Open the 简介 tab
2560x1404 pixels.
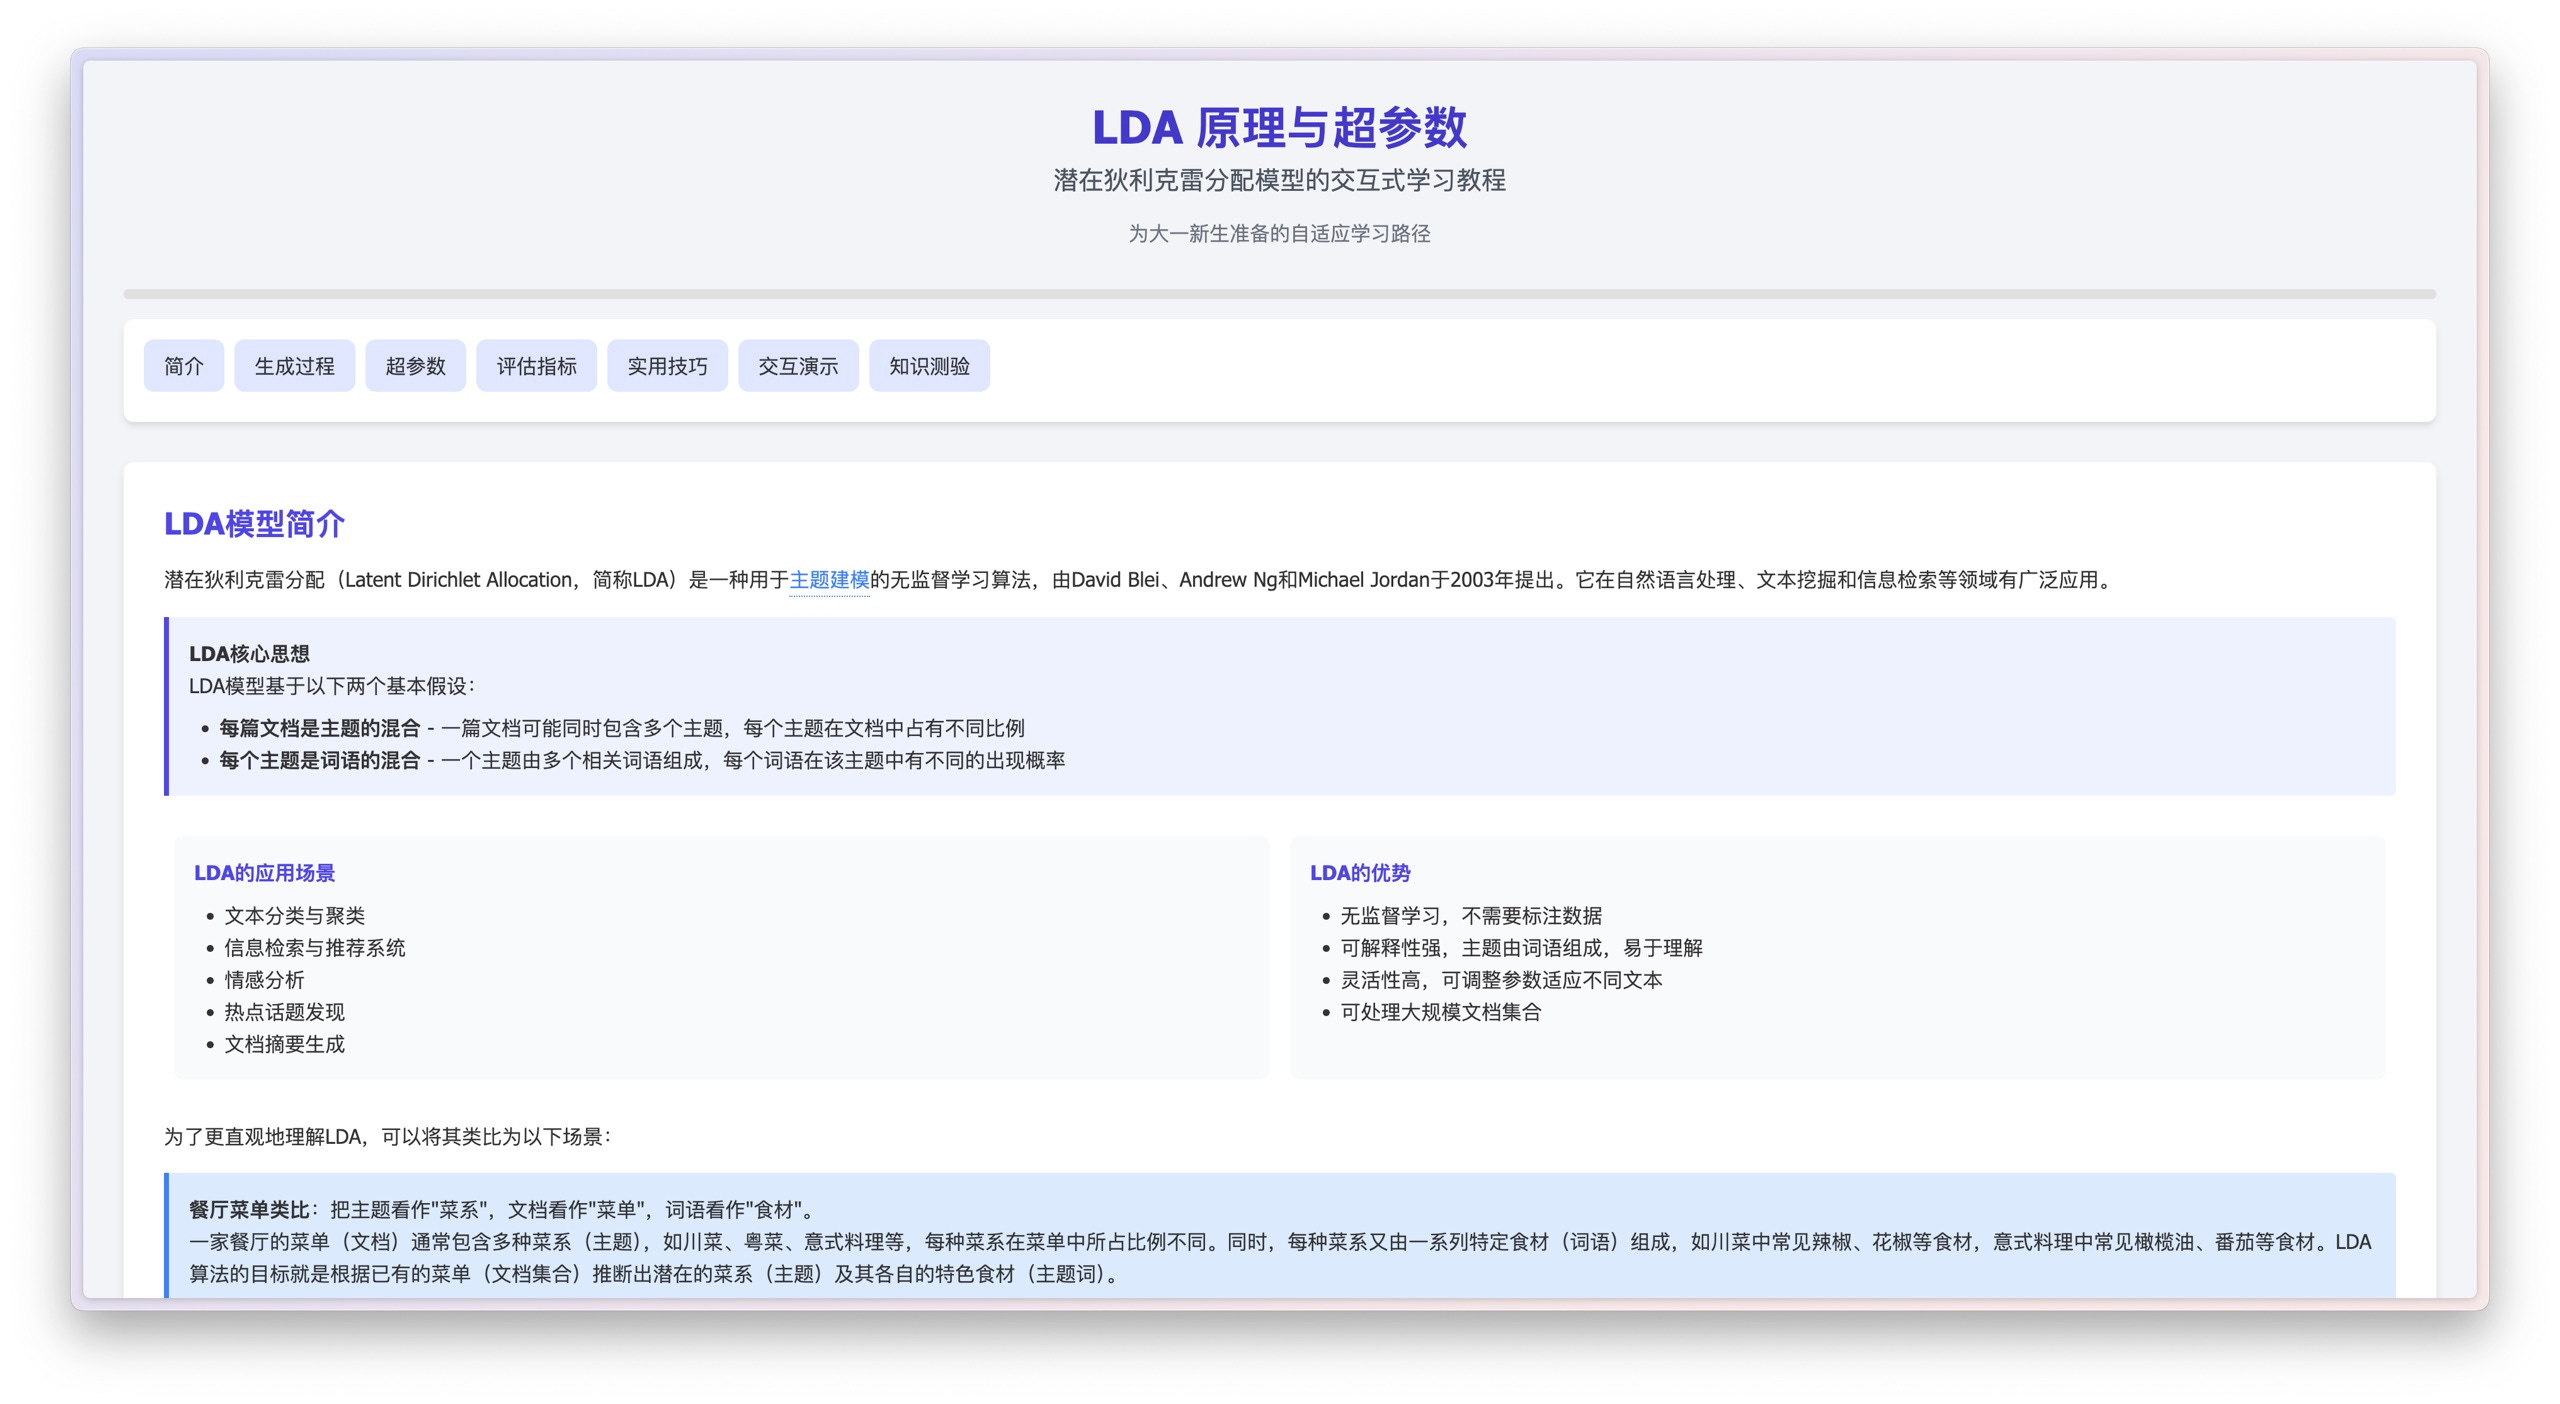pyautogui.click(x=183, y=366)
